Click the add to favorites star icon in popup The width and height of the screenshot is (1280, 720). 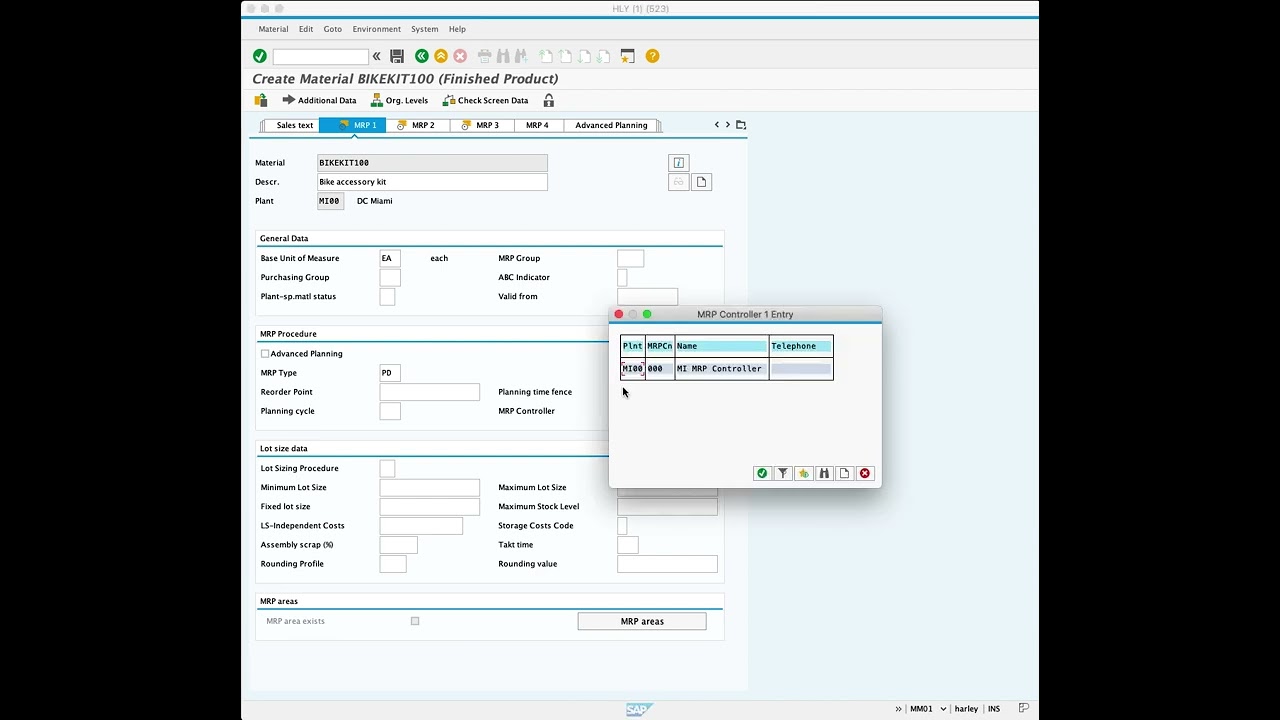pos(803,473)
